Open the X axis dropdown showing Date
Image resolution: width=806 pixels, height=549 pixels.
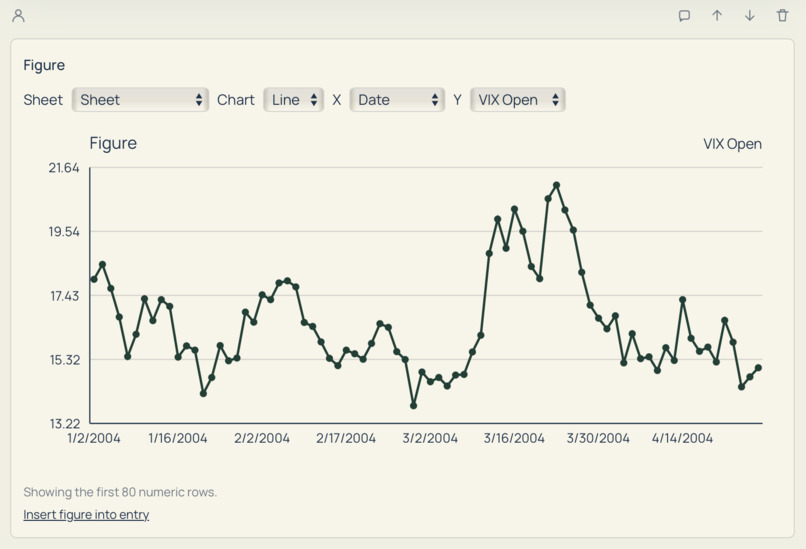(x=397, y=100)
